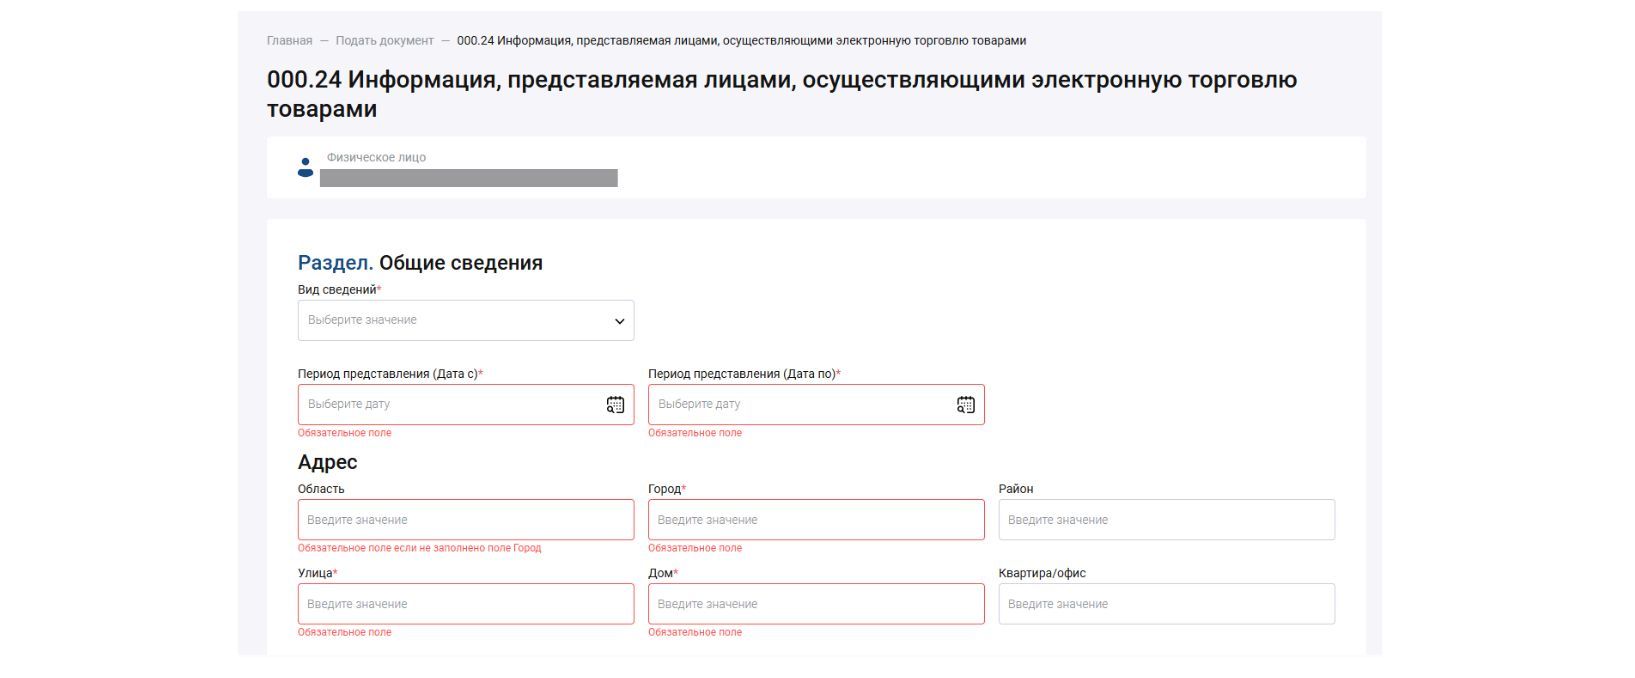
Task: Focus the Период представления (Дата по) date field
Action: pyautogui.click(x=816, y=405)
